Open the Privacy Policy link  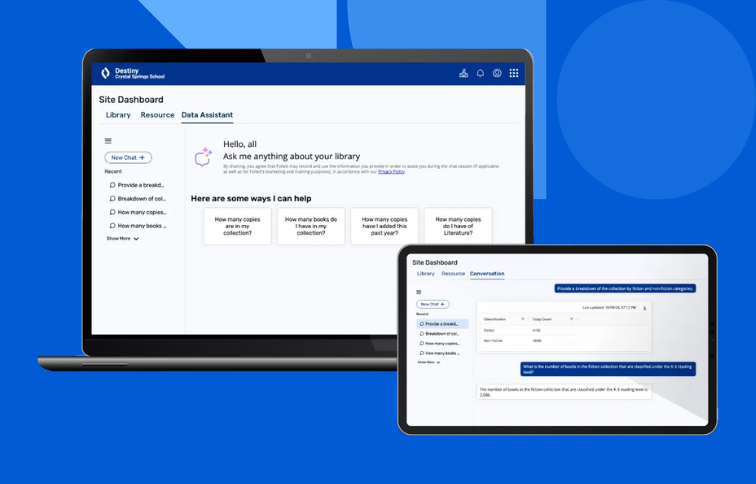click(391, 172)
